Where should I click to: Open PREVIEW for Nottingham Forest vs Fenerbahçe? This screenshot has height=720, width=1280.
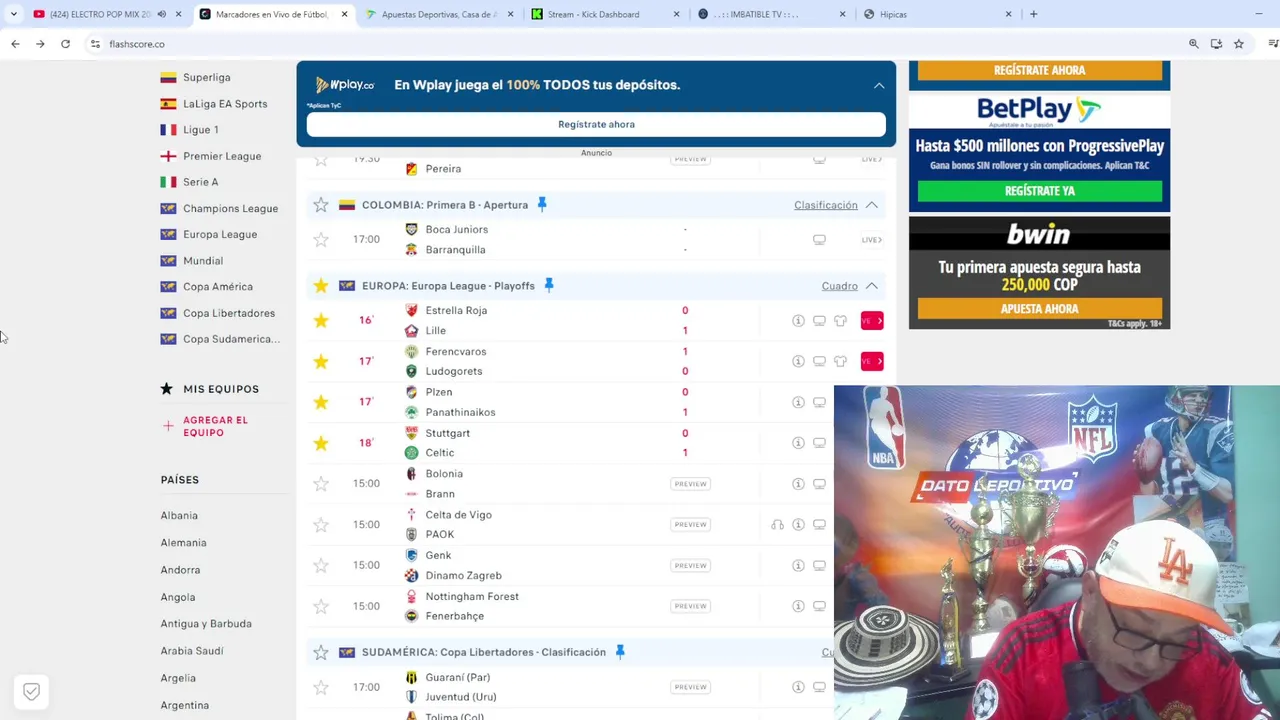tap(690, 606)
